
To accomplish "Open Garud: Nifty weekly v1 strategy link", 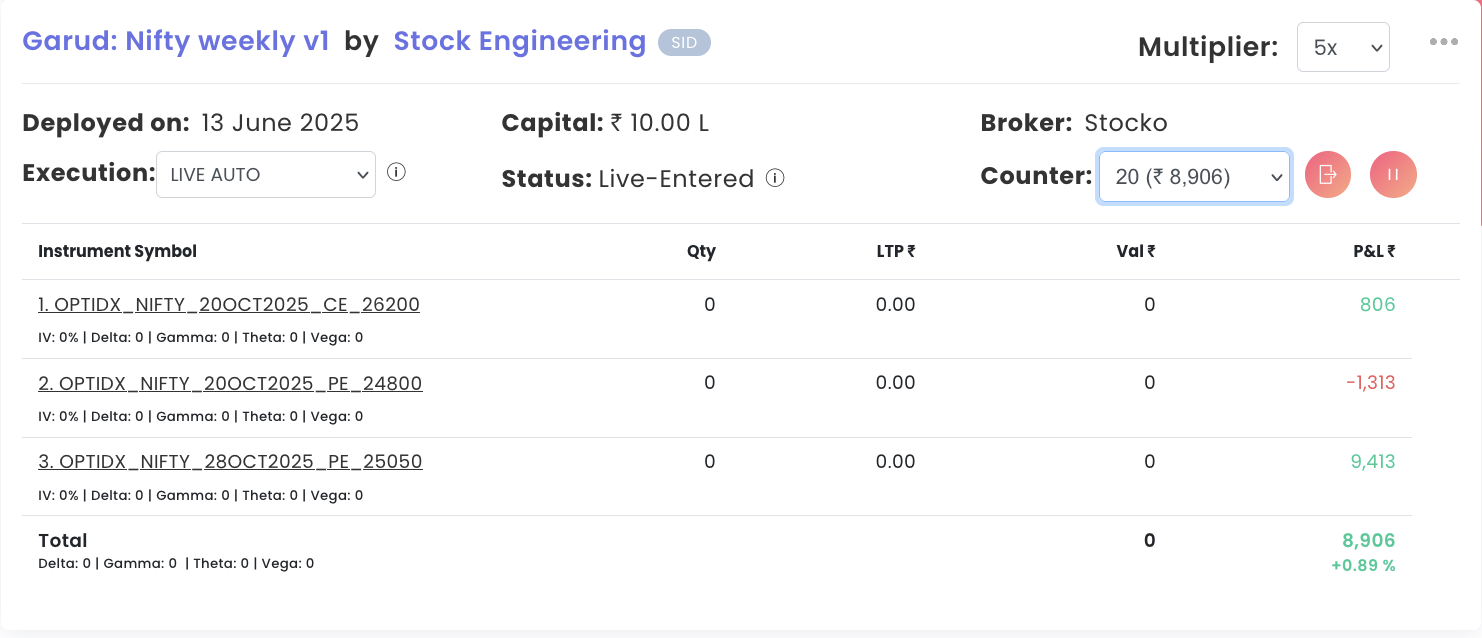I will click(x=176, y=41).
